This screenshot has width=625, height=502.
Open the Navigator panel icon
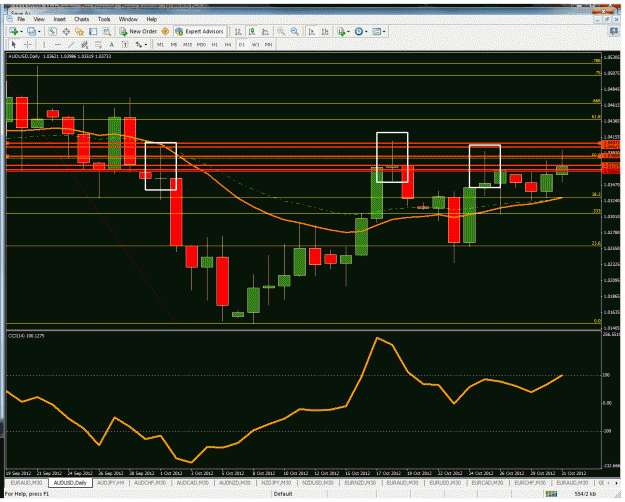tap(79, 31)
